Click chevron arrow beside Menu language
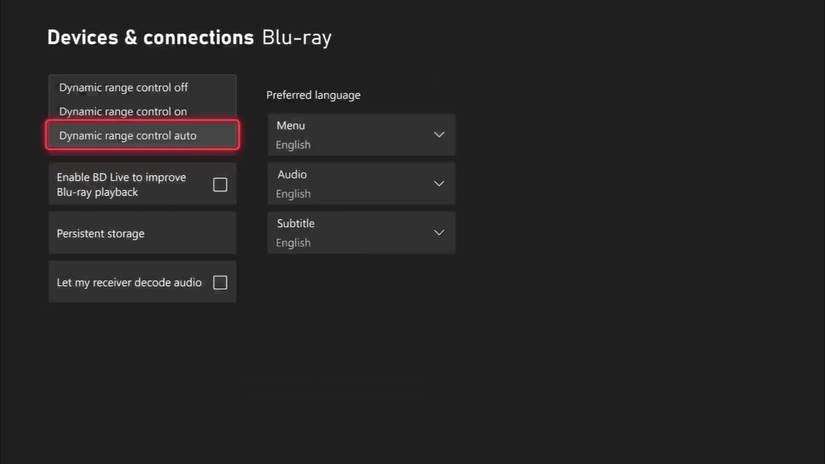This screenshot has width=825, height=464. coord(438,135)
